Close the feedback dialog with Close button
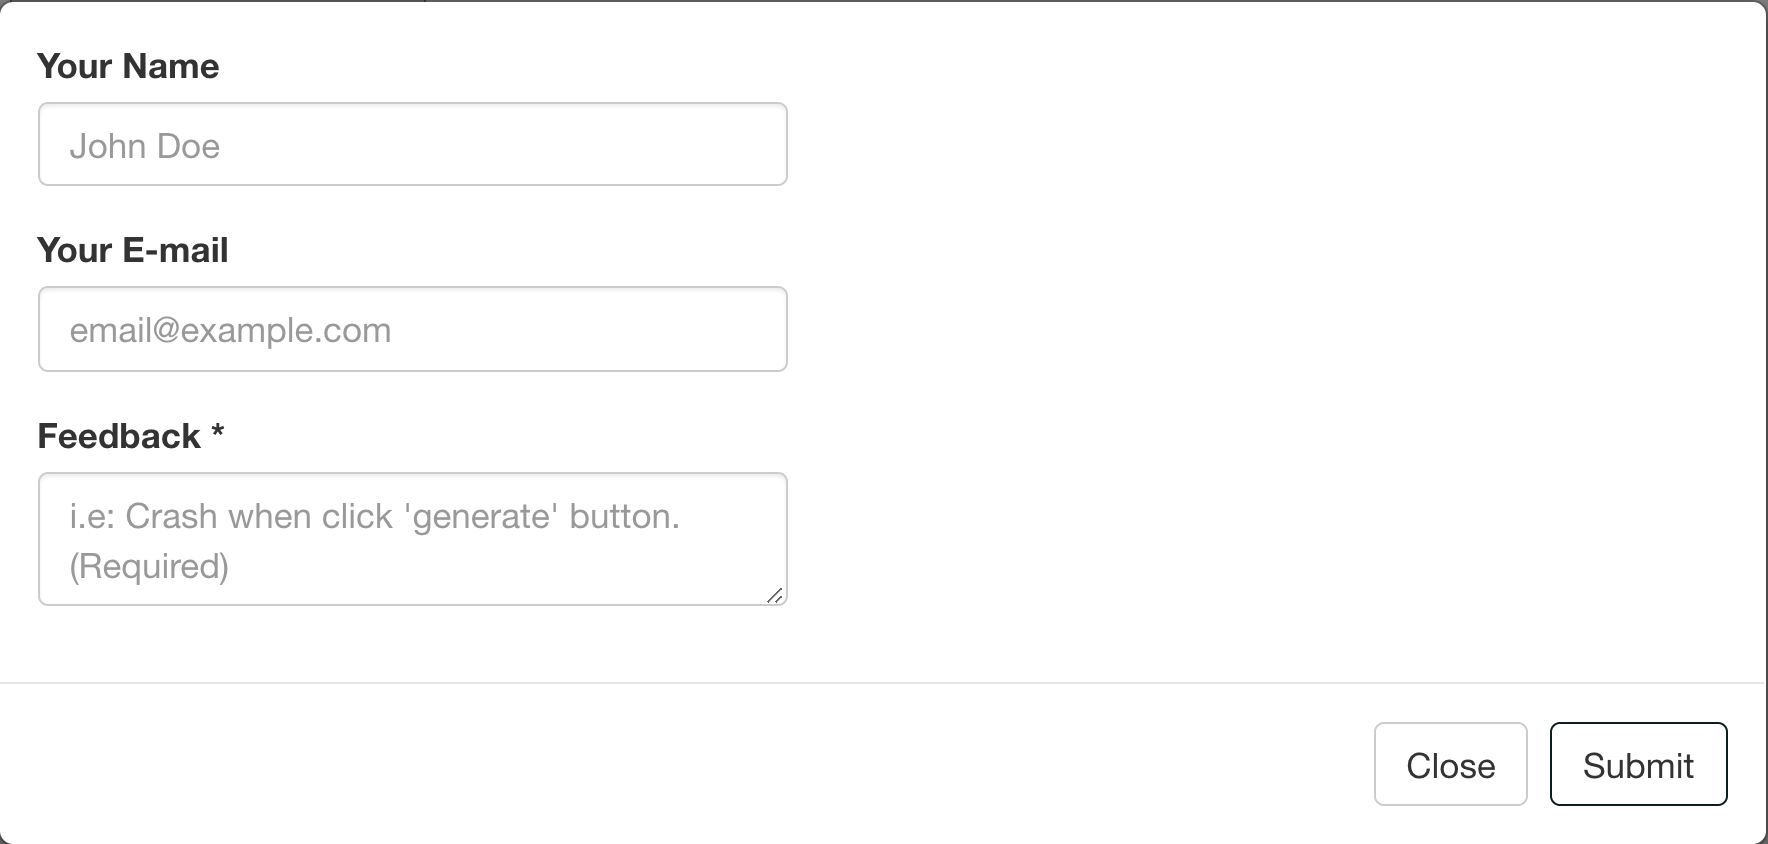The height and width of the screenshot is (844, 1768). click(x=1450, y=764)
